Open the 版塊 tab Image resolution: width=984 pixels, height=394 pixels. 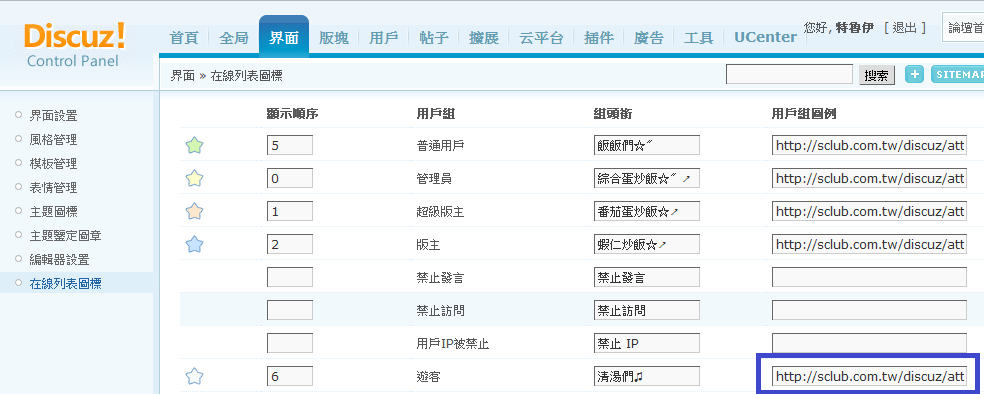click(333, 38)
